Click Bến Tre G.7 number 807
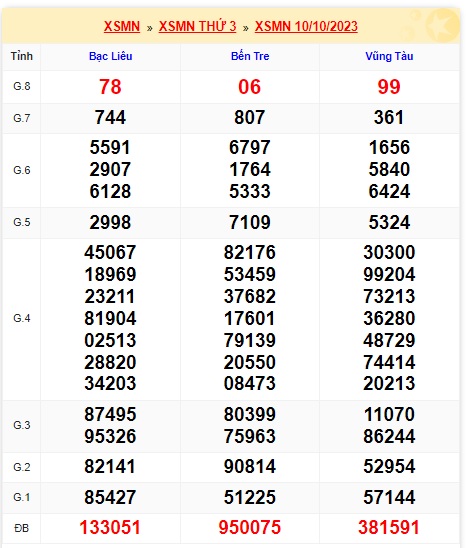466x548 pixels. (250, 117)
